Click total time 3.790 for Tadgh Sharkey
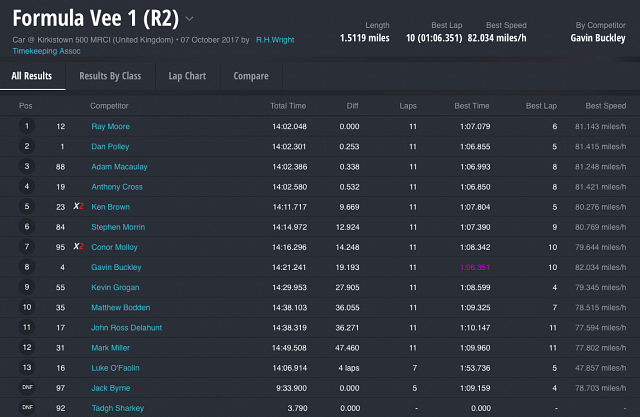The image size is (640, 417). tap(297, 408)
